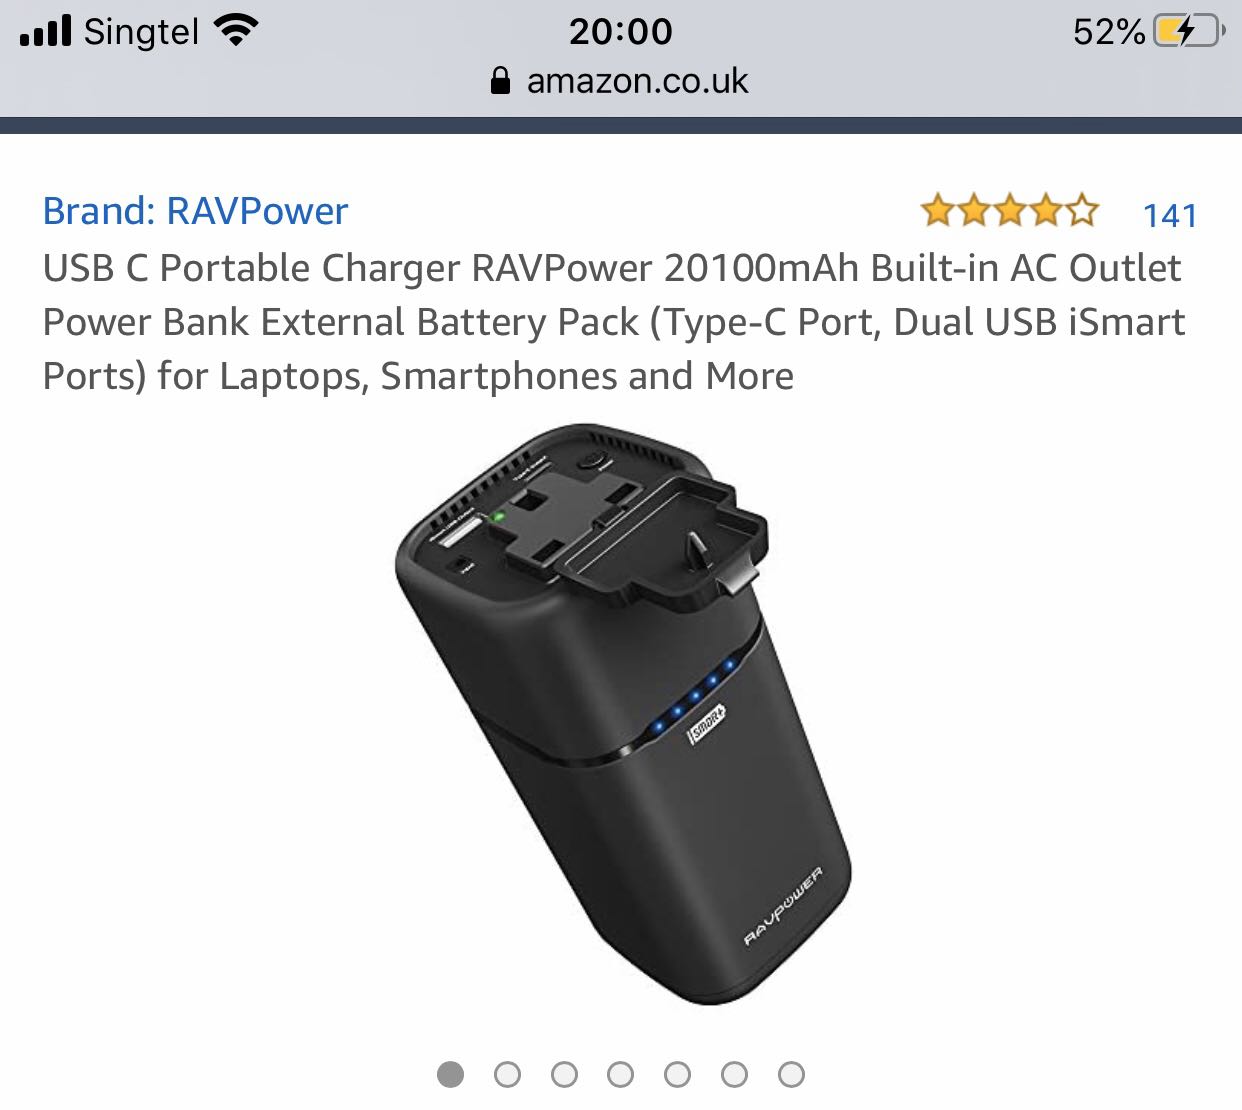1242x1110 pixels.
Task: Select the fourth image carousel dot
Action: tap(621, 1074)
